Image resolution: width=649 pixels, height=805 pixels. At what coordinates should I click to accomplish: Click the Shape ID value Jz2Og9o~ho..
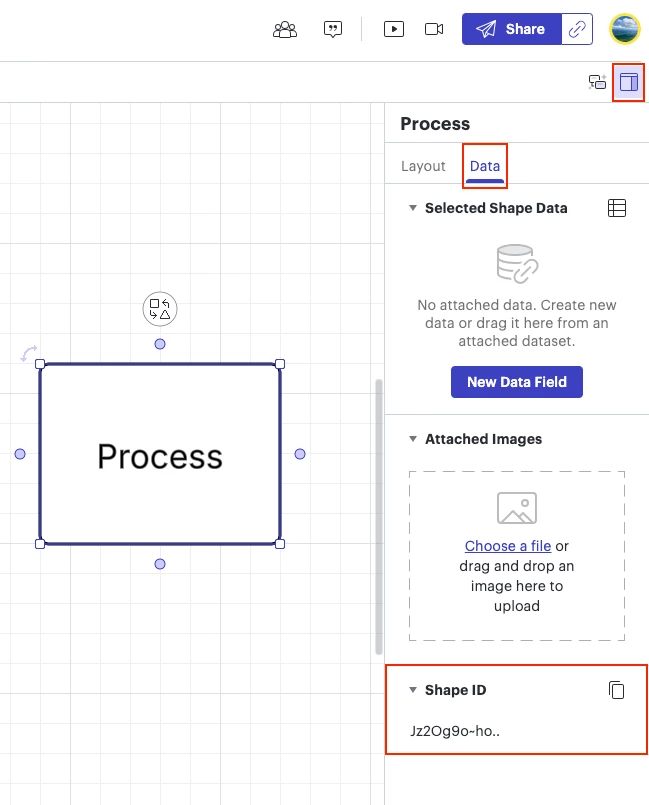pyautogui.click(x=455, y=731)
